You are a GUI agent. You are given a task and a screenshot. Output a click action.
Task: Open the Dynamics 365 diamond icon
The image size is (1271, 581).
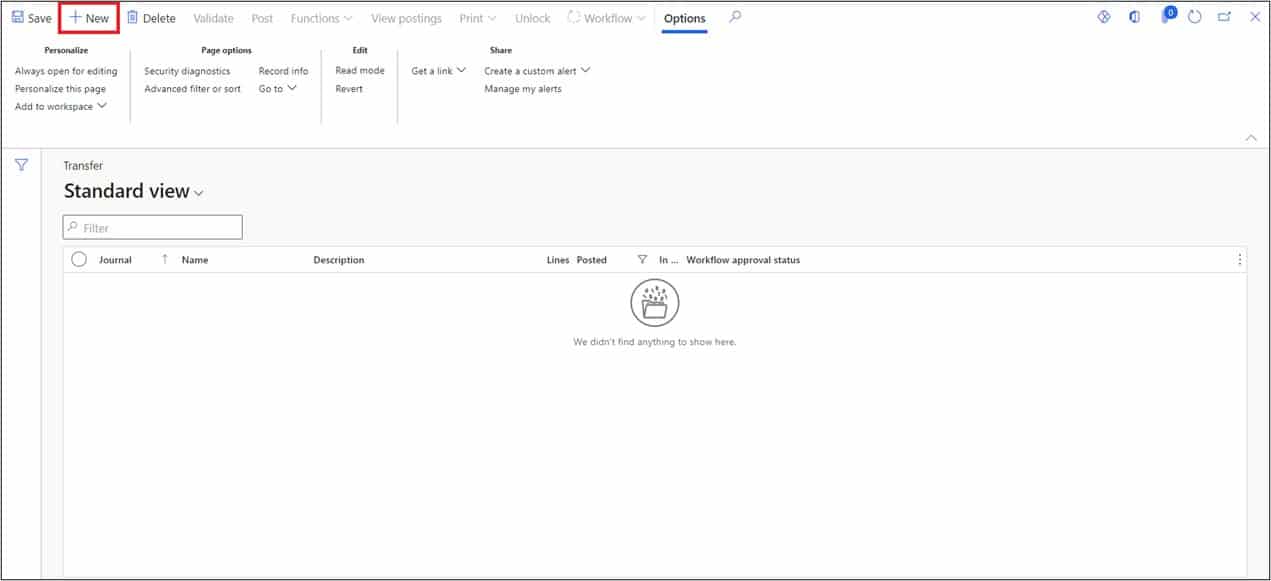[1104, 17]
